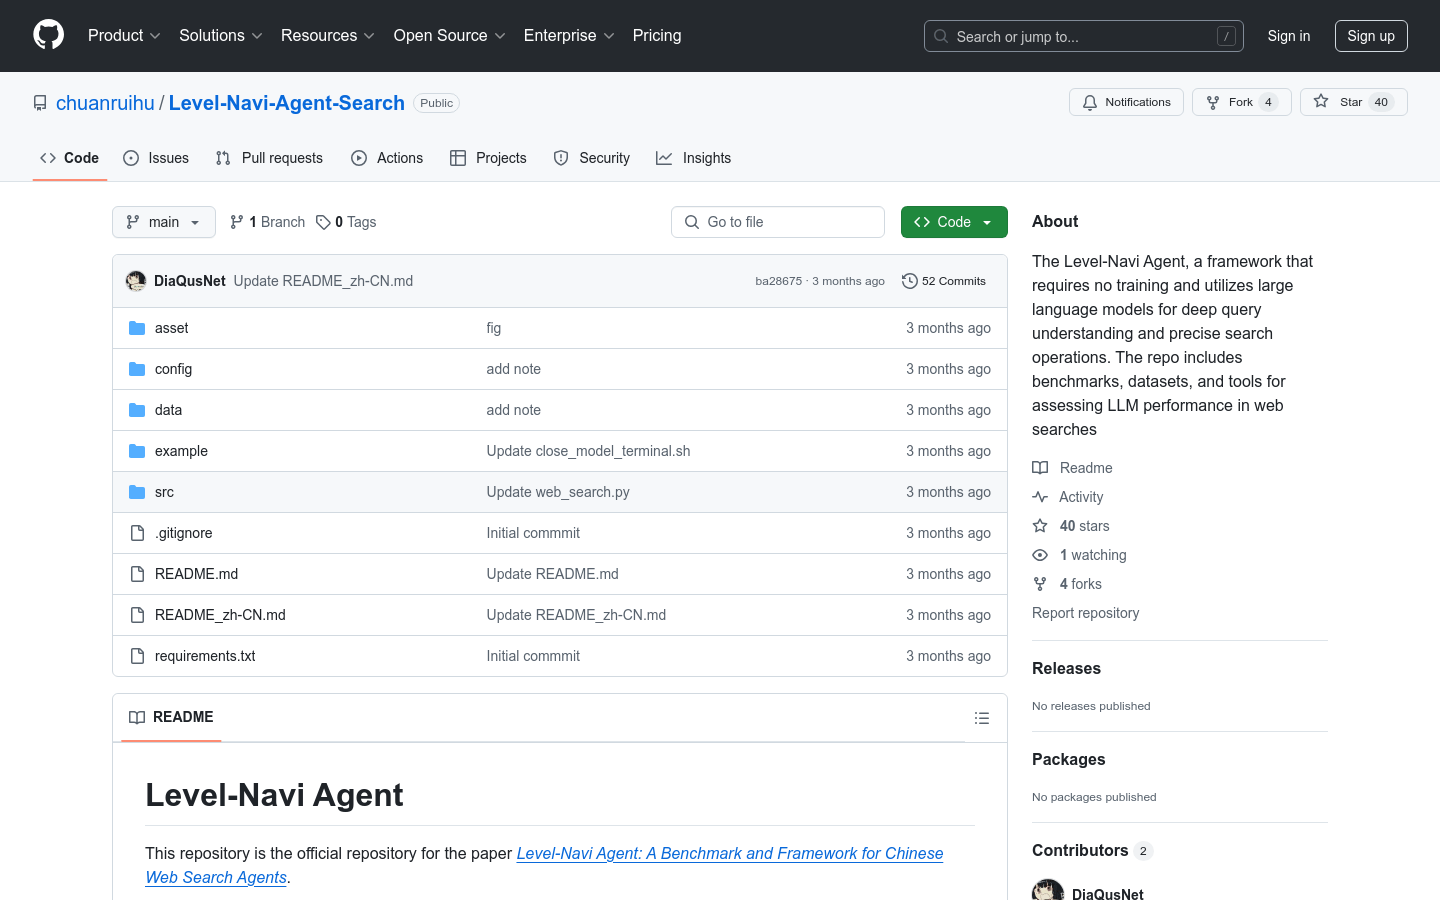The image size is (1440, 900).
Task: Click Report repository
Action: point(1085,613)
